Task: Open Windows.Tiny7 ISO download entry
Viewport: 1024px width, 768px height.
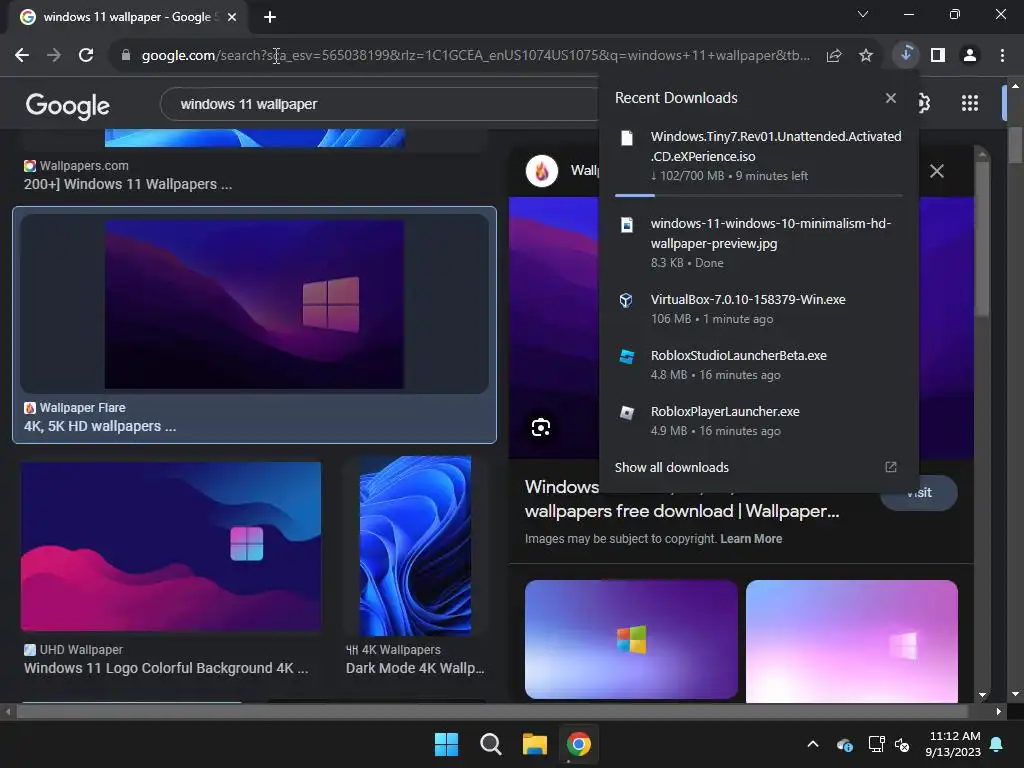Action: click(x=759, y=155)
